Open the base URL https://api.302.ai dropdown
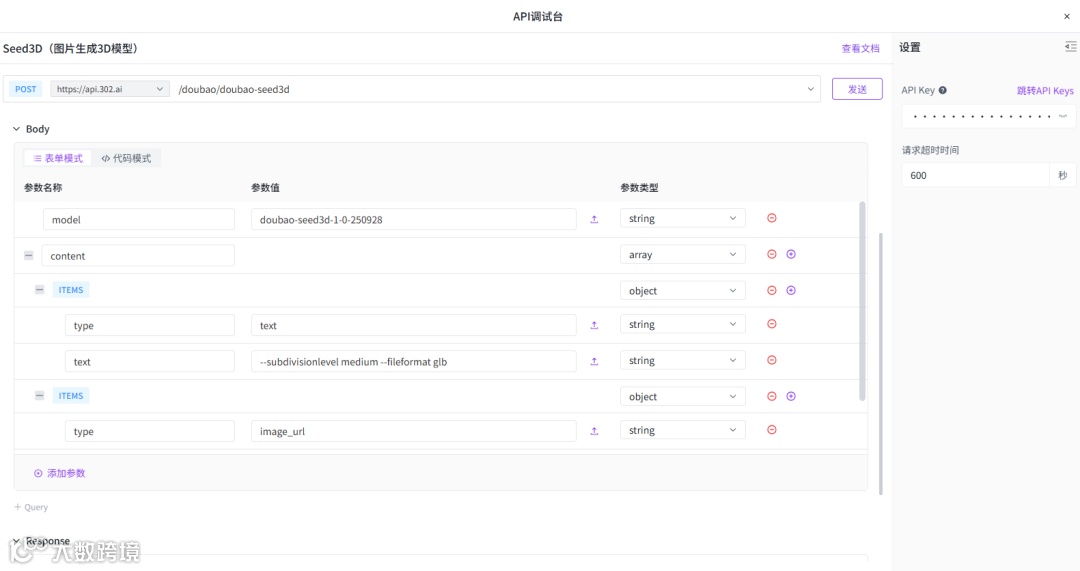This screenshot has width=1080, height=571. point(110,89)
